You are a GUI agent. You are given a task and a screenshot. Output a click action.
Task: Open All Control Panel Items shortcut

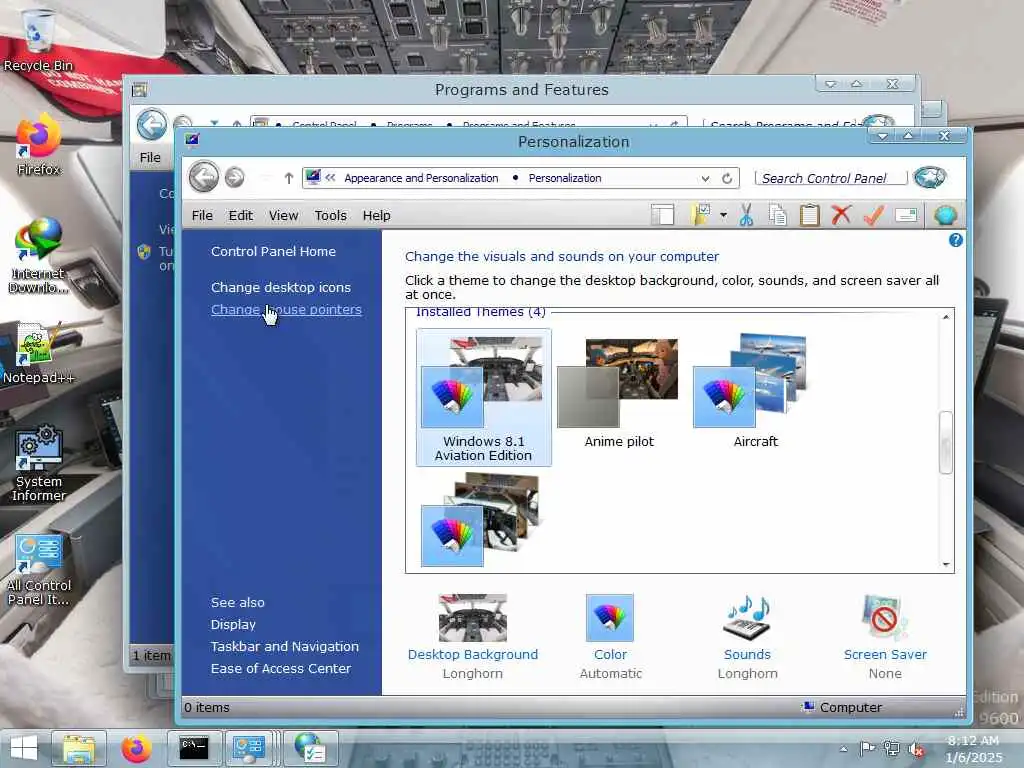click(x=39, y=569)
